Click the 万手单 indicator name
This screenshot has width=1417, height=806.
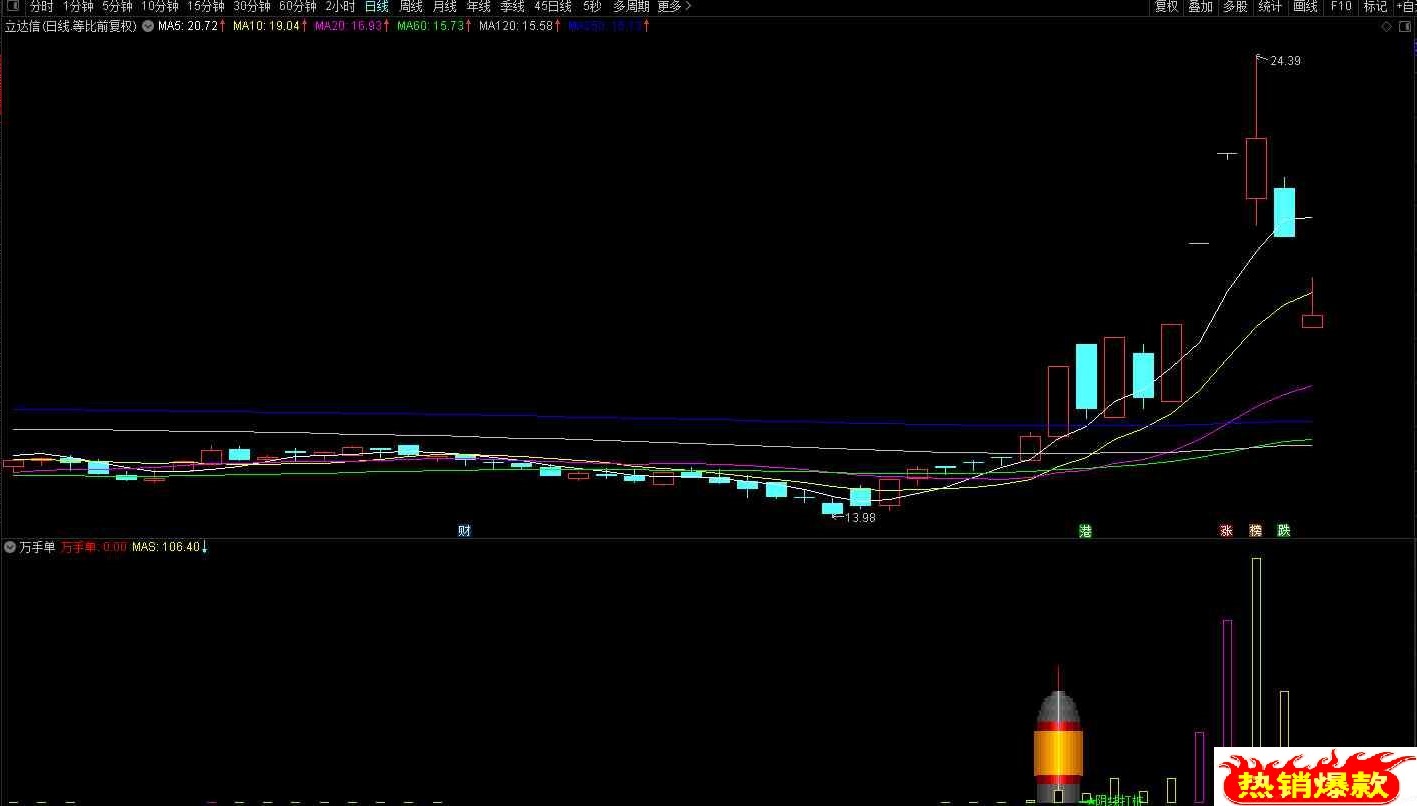[37, 547]
